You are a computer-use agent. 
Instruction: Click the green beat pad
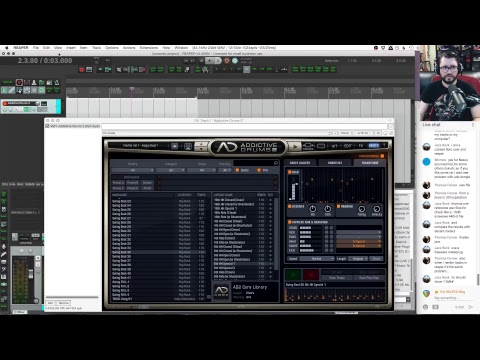293,275
